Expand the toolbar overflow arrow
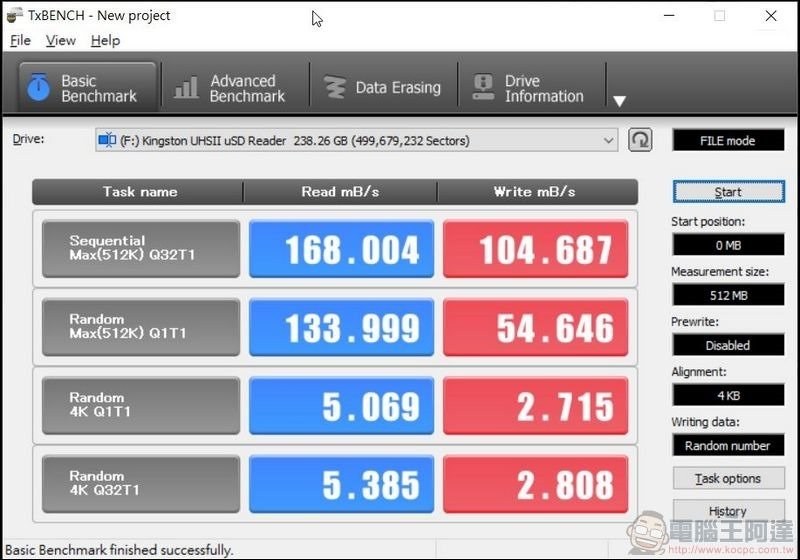 pos(619,101)
